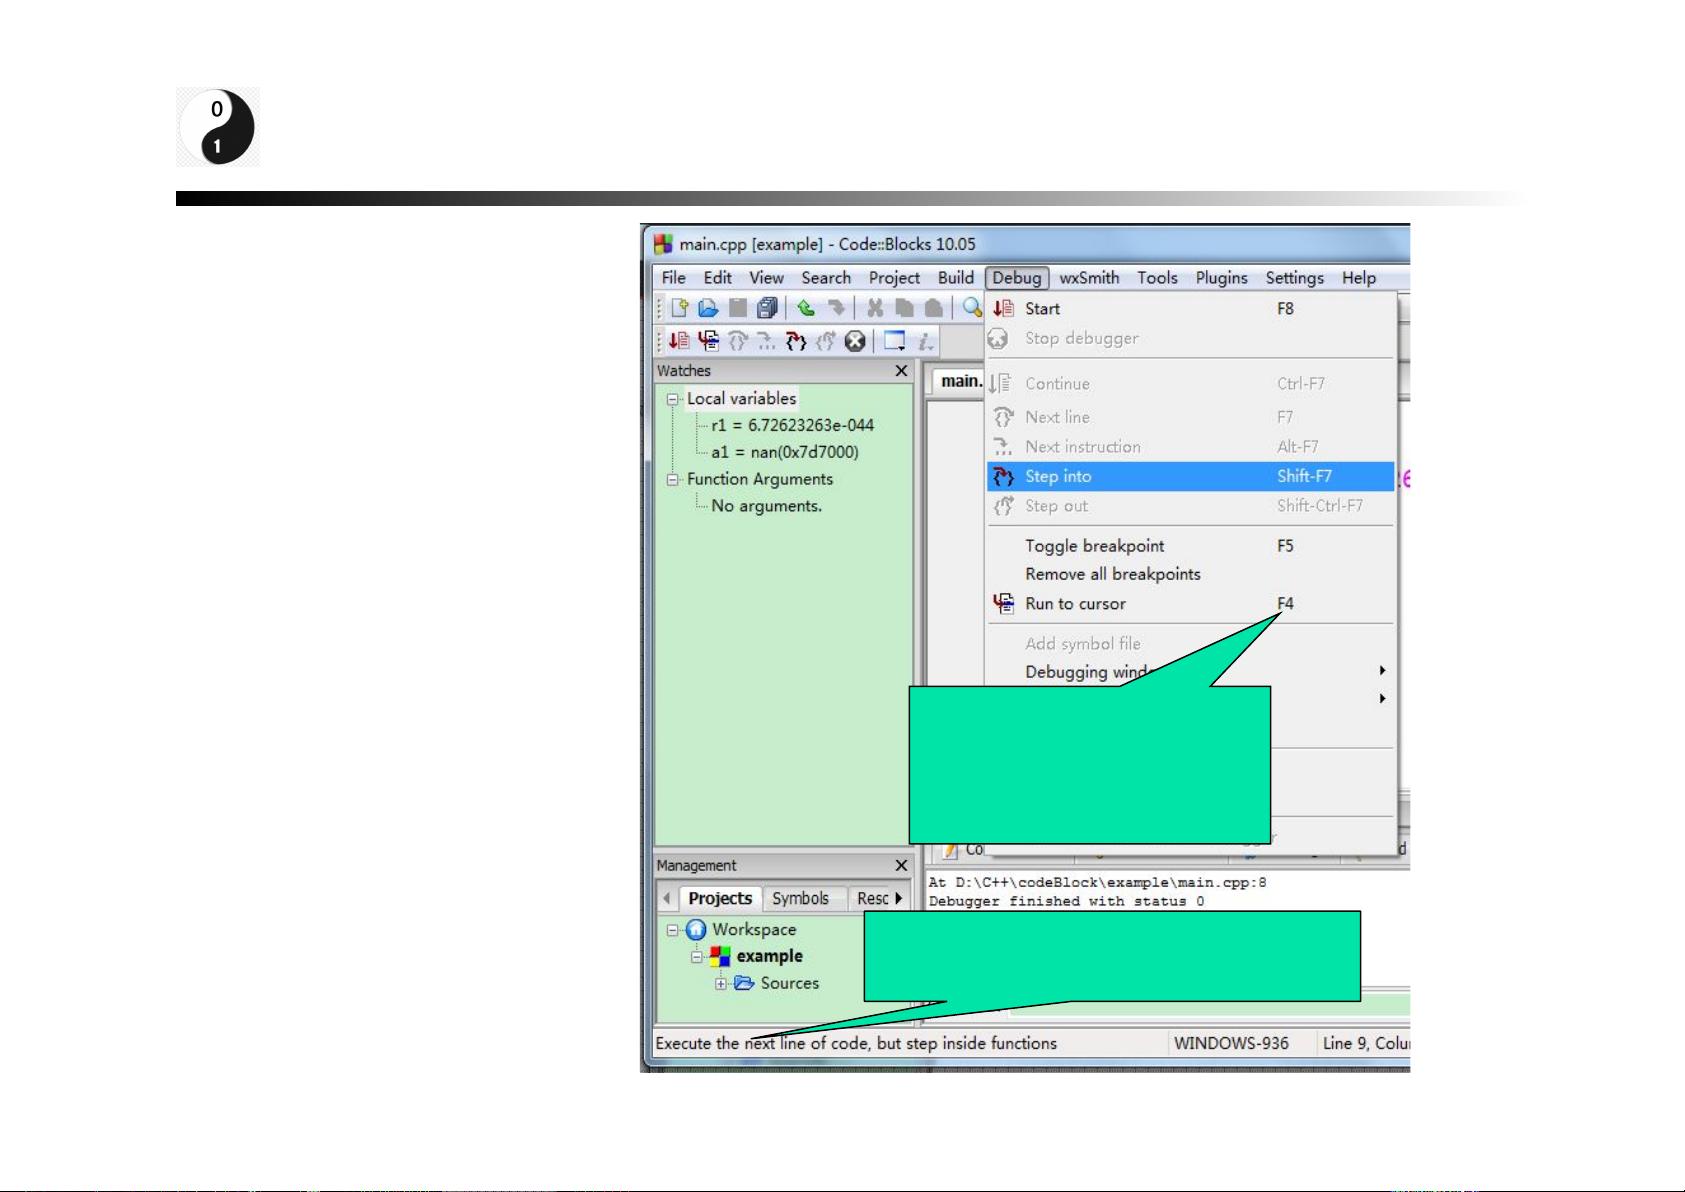
Task: Click the Cut scissors icon
Action: tap(875, 308)
